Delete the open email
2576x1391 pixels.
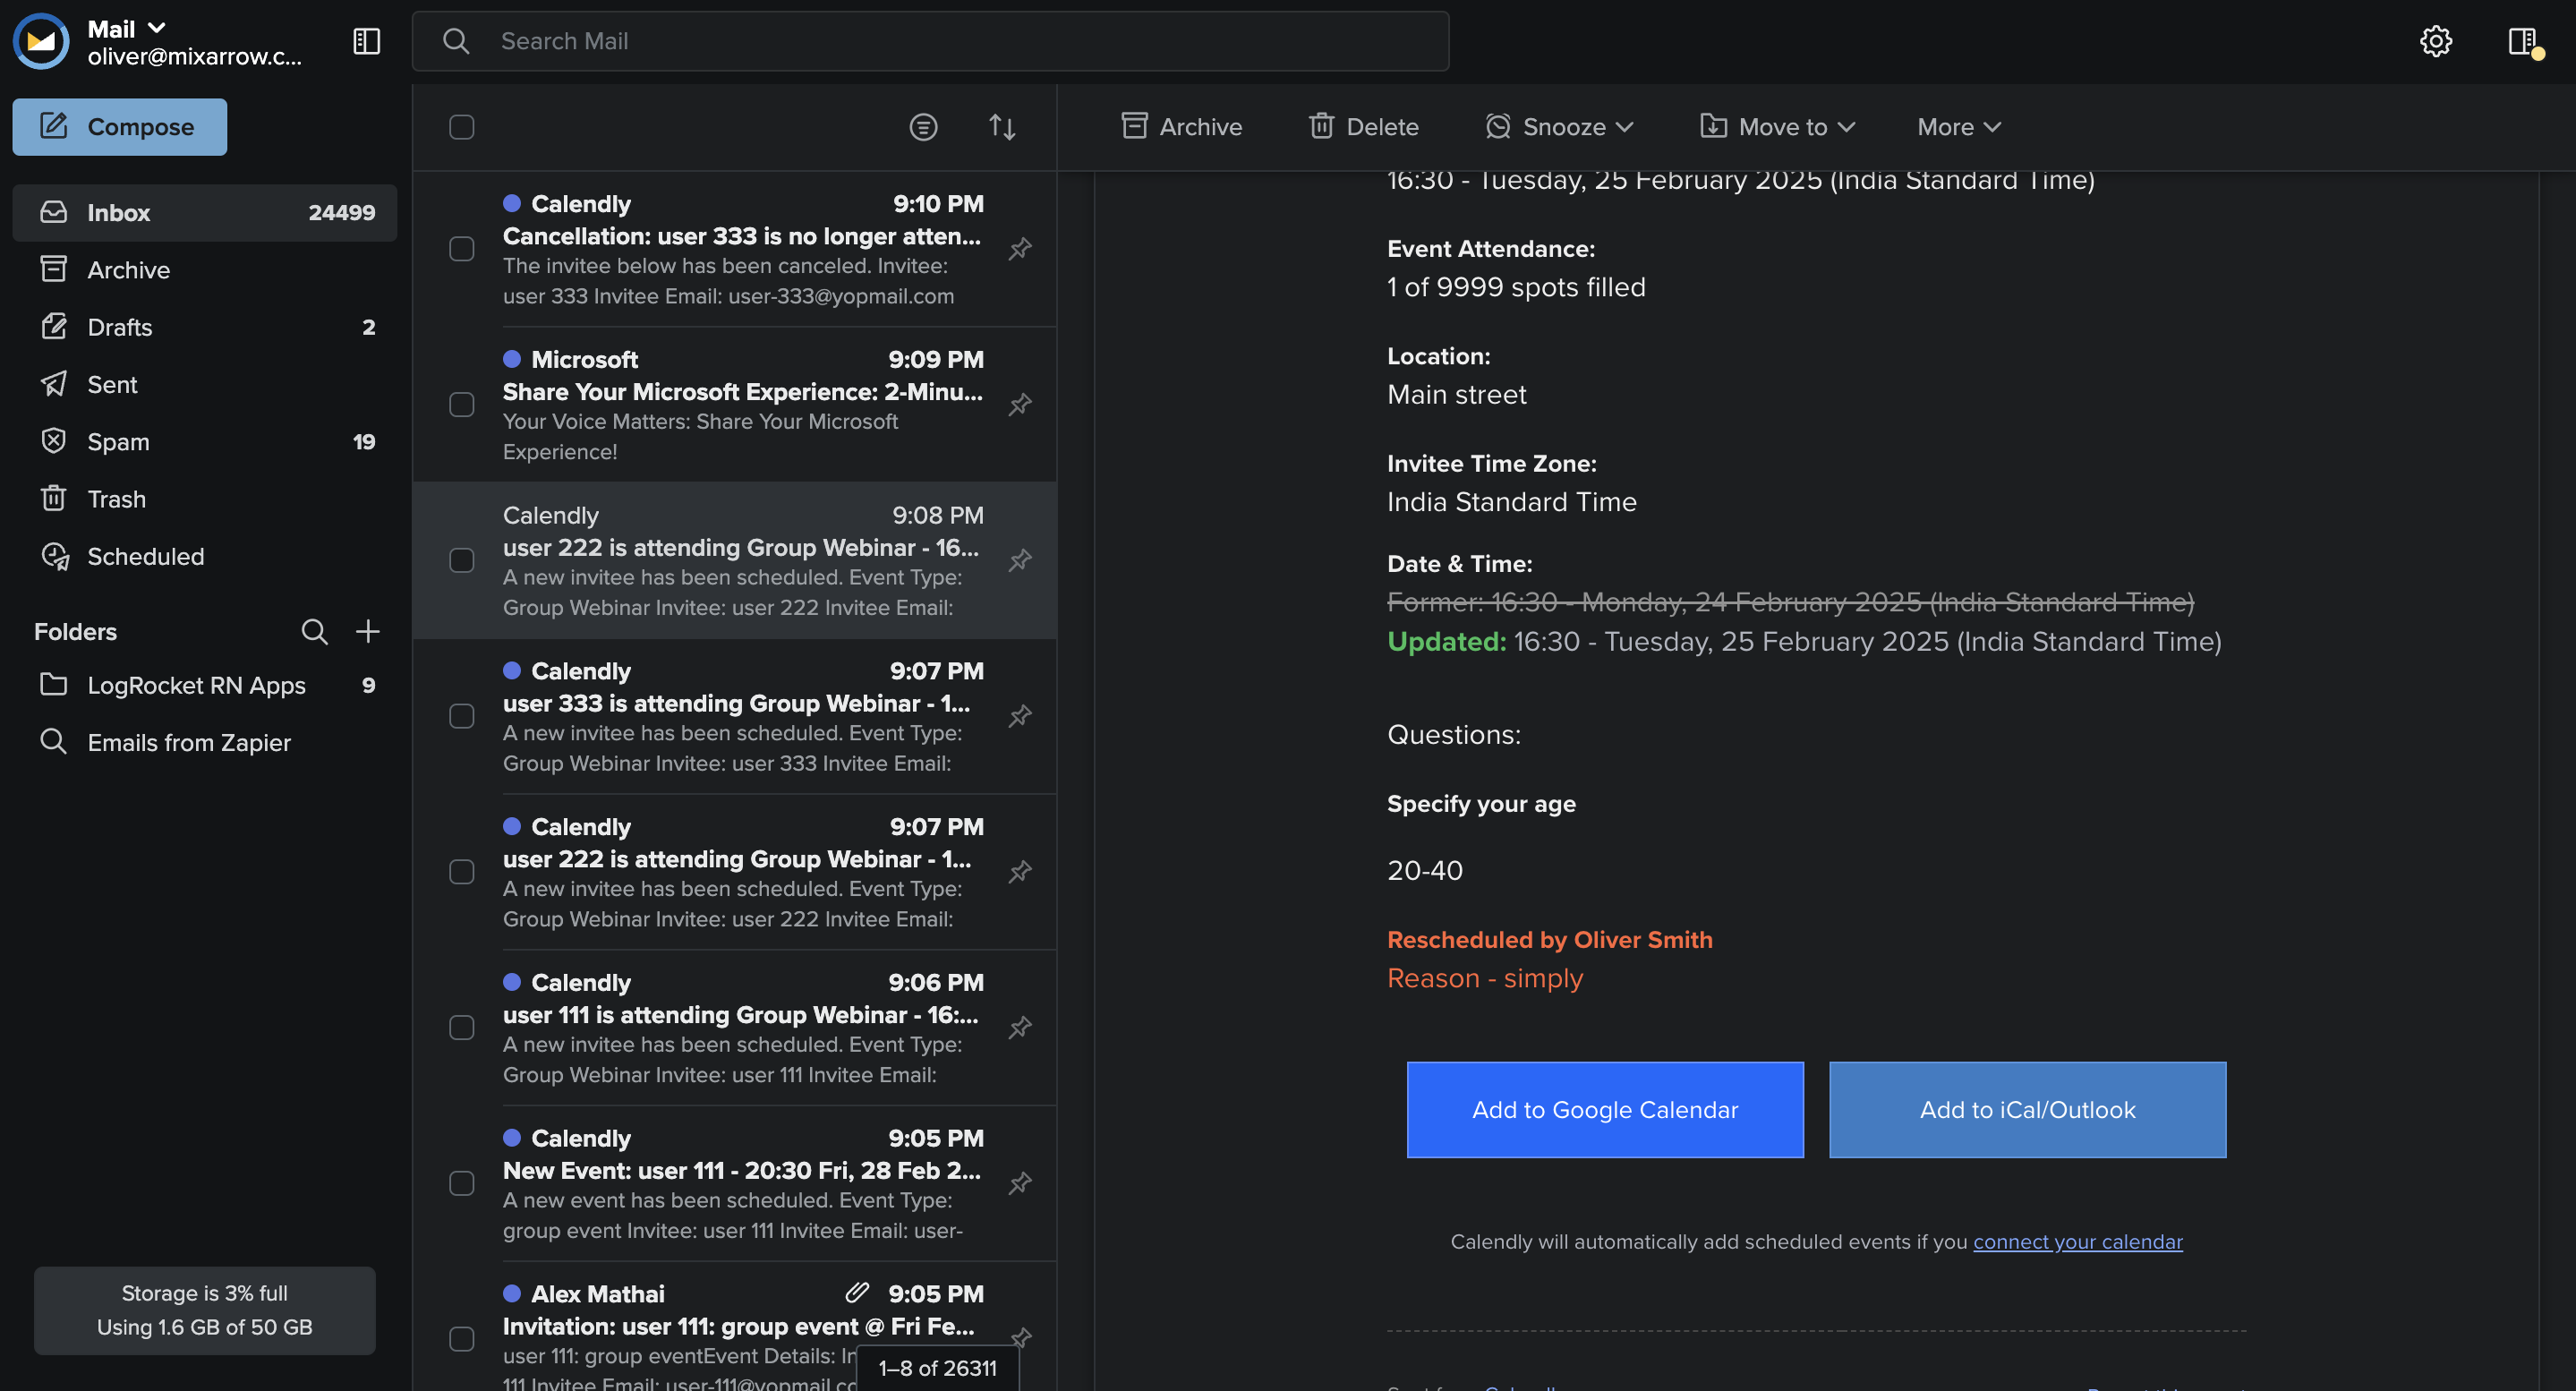(x=1363, y=127)
